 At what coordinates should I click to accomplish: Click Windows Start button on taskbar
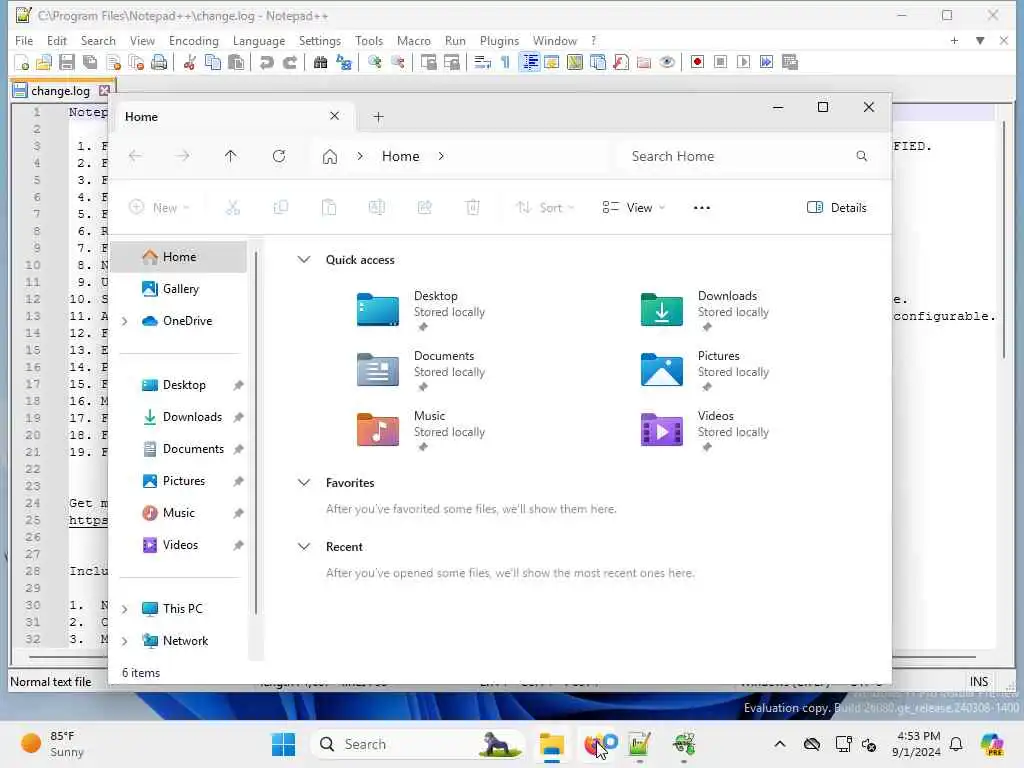pos(283,744)
